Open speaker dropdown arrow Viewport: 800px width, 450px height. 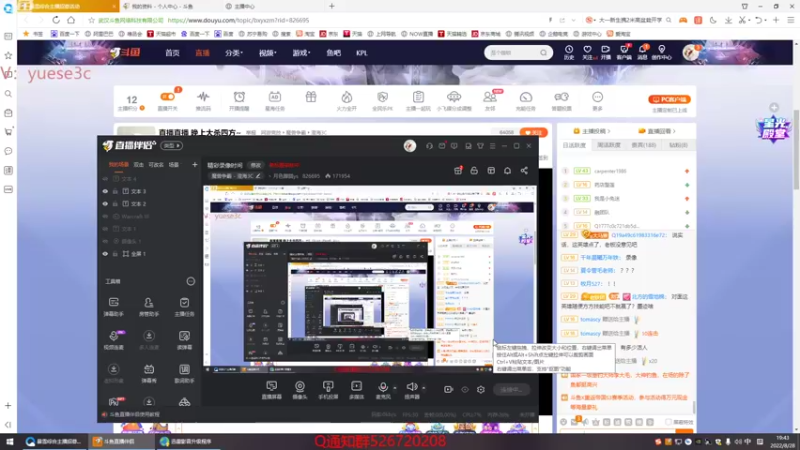point(423,388)
